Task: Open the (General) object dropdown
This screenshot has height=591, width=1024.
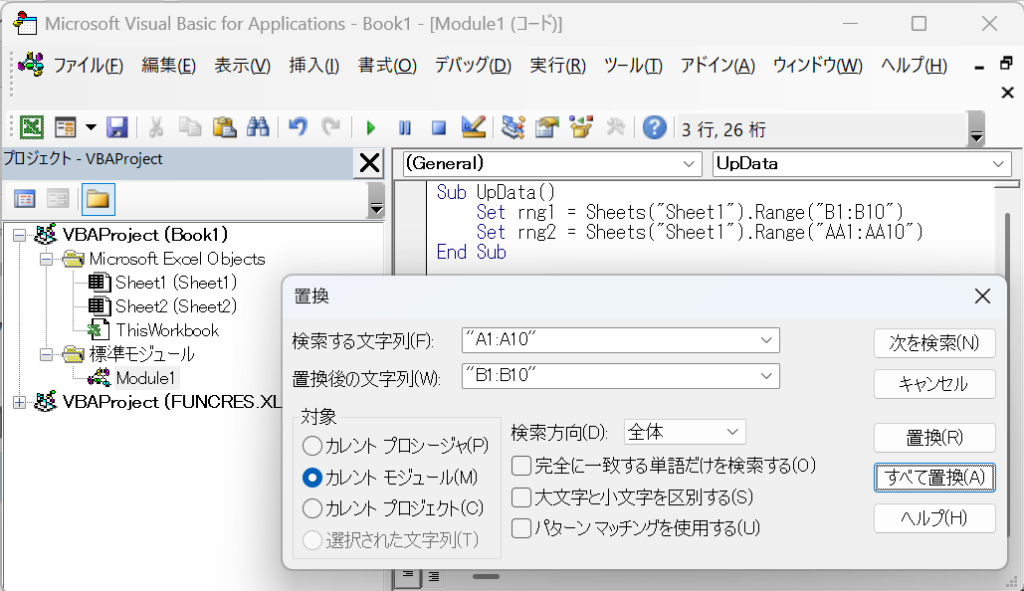Action: (688, 164)
